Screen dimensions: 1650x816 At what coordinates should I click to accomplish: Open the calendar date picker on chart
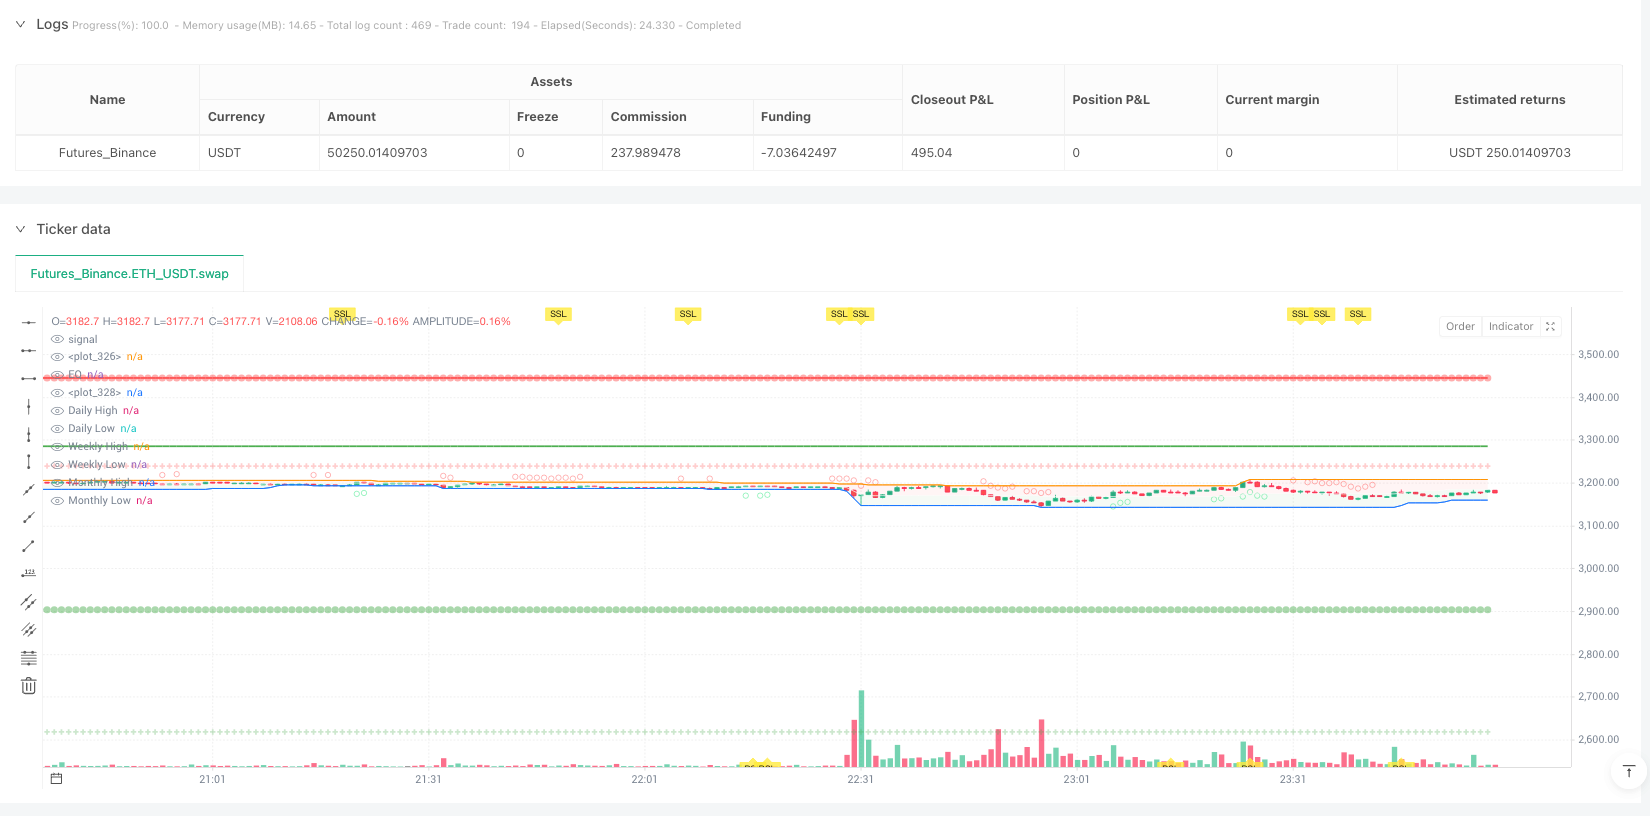tap(57, 778)
